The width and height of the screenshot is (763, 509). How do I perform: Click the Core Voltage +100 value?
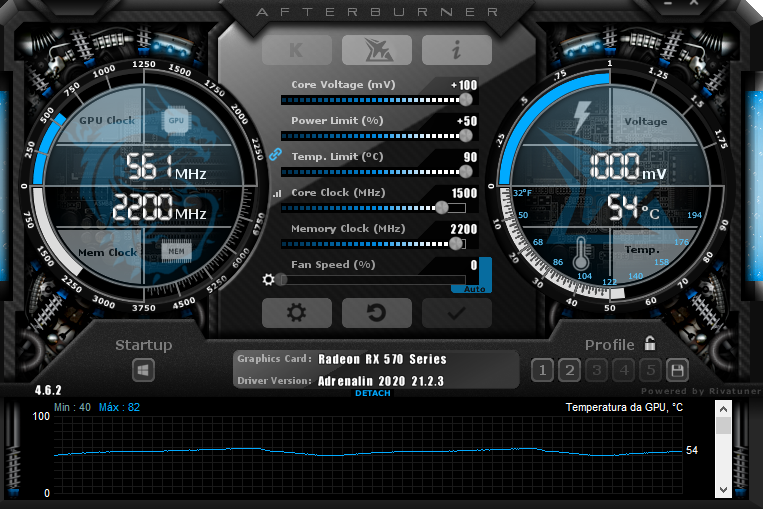point(464,85)
